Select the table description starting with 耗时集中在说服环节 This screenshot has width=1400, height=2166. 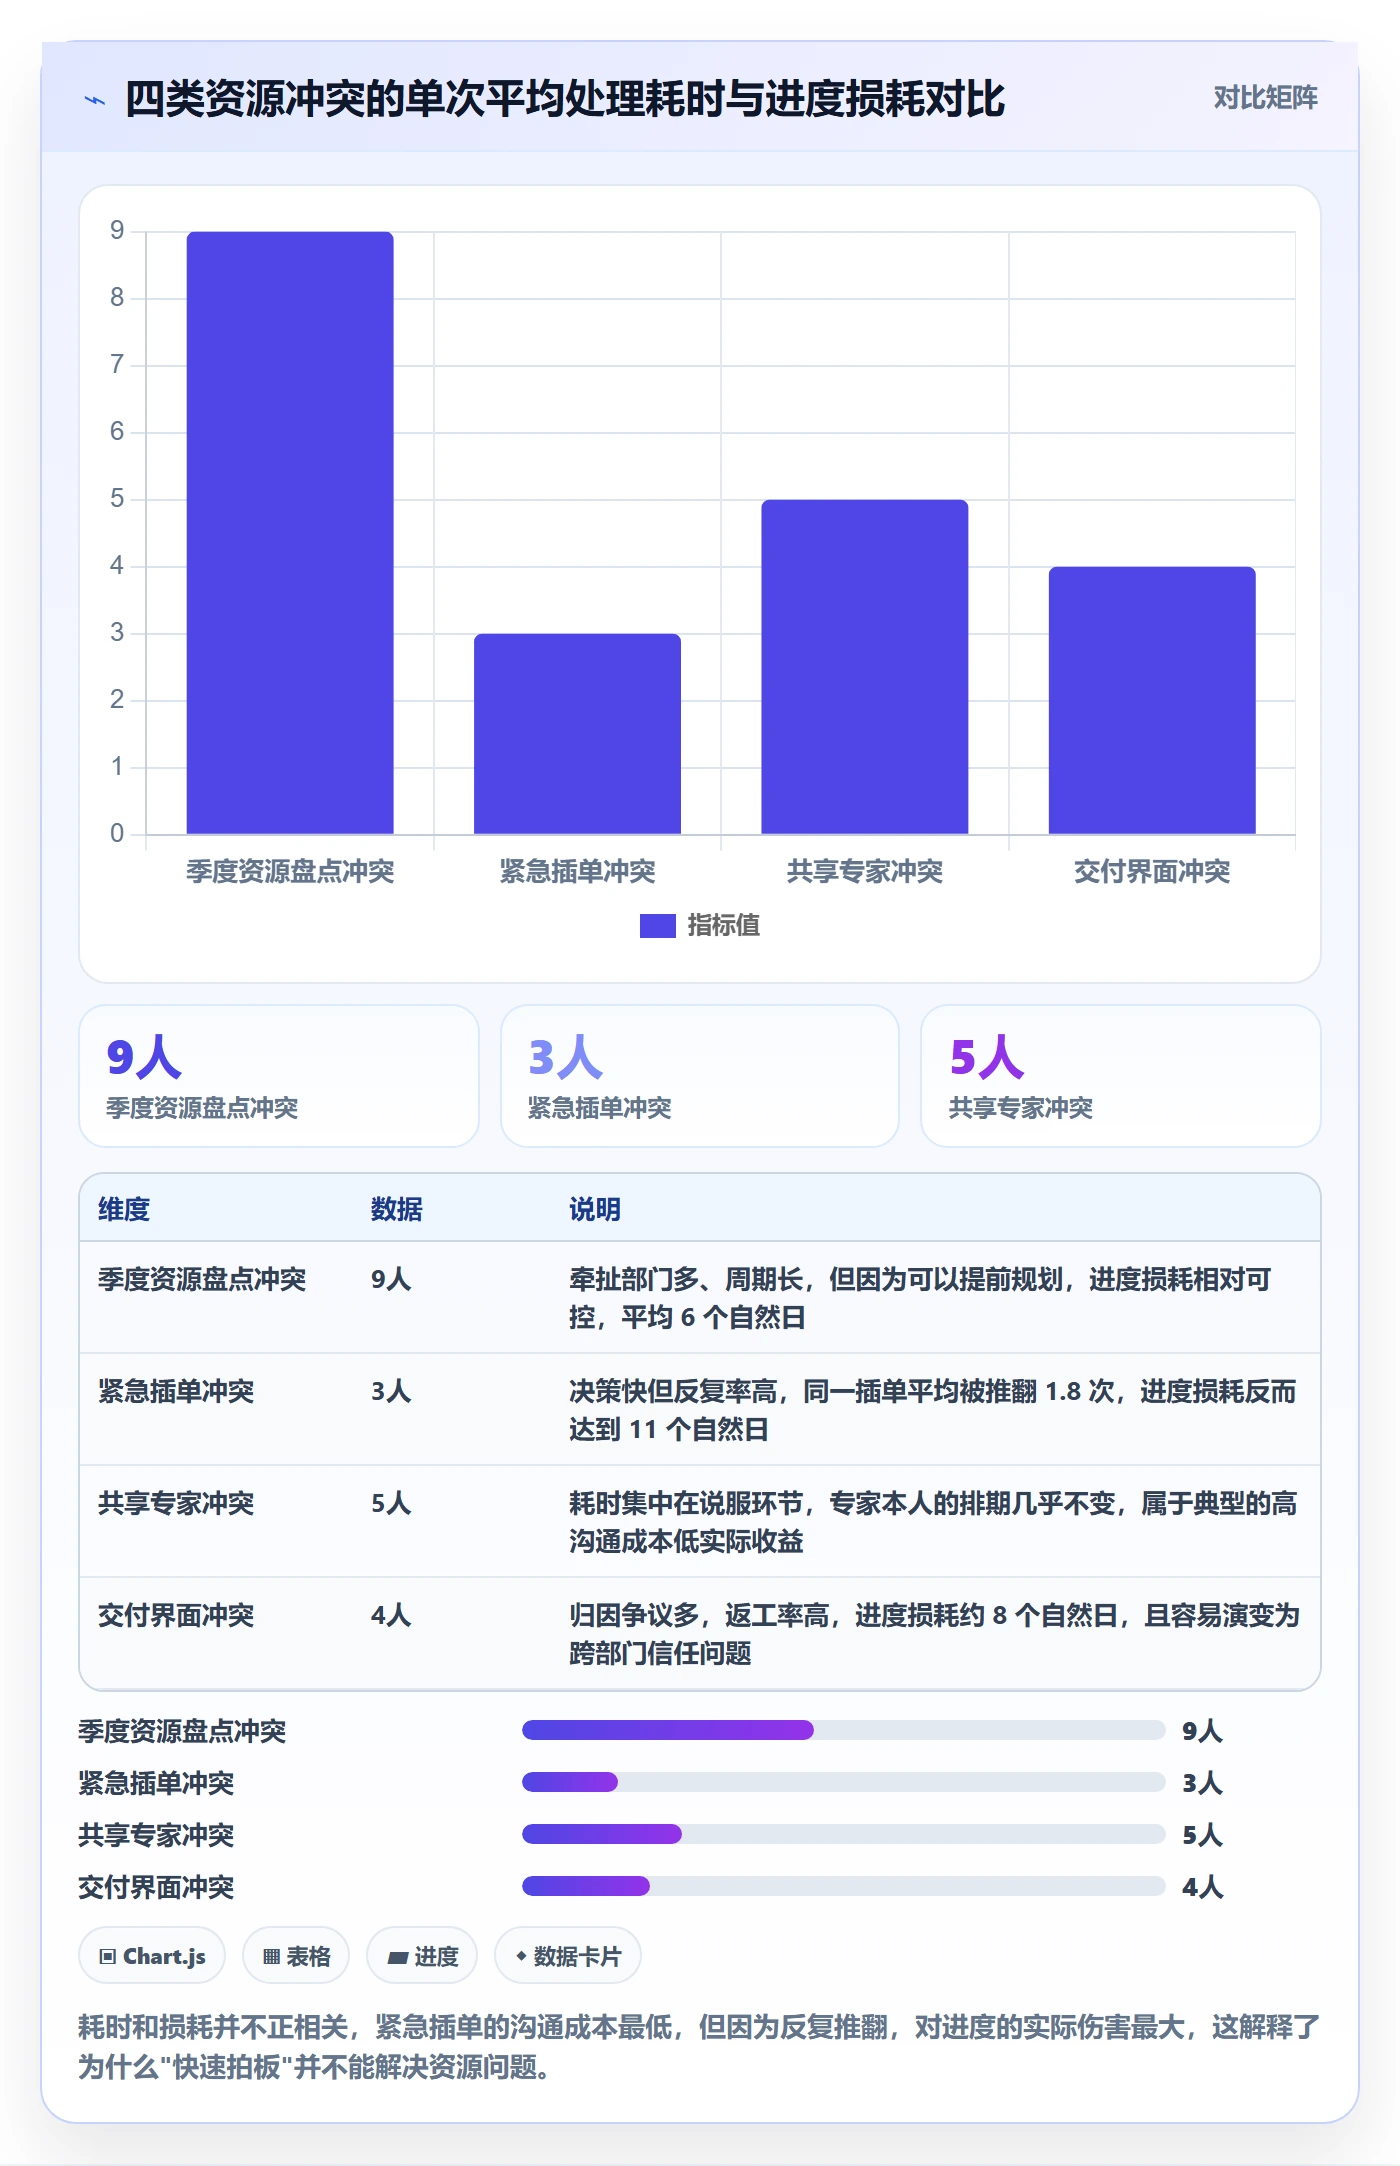tap(933, 1522)
